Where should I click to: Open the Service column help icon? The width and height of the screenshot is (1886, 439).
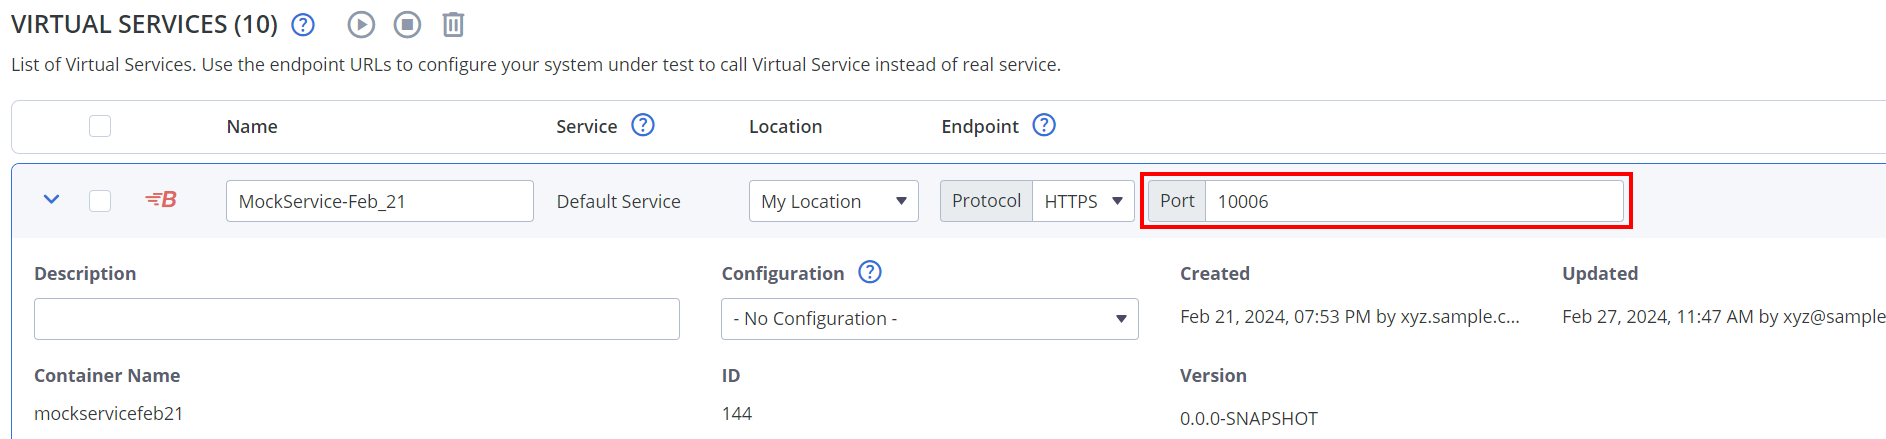(643, 125)
